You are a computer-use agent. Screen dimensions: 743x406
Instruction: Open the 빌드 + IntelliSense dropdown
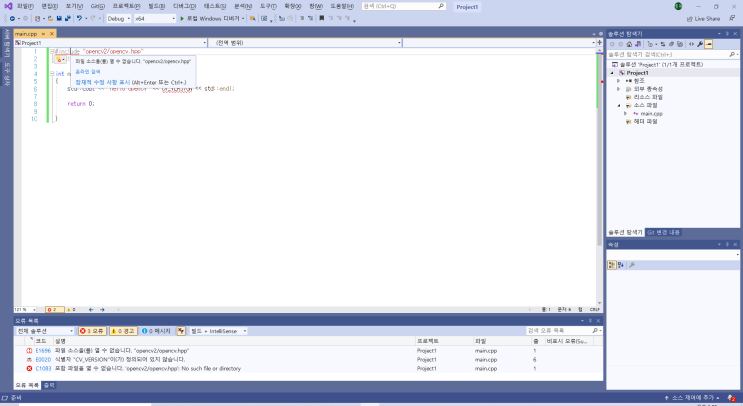(218, 331)
